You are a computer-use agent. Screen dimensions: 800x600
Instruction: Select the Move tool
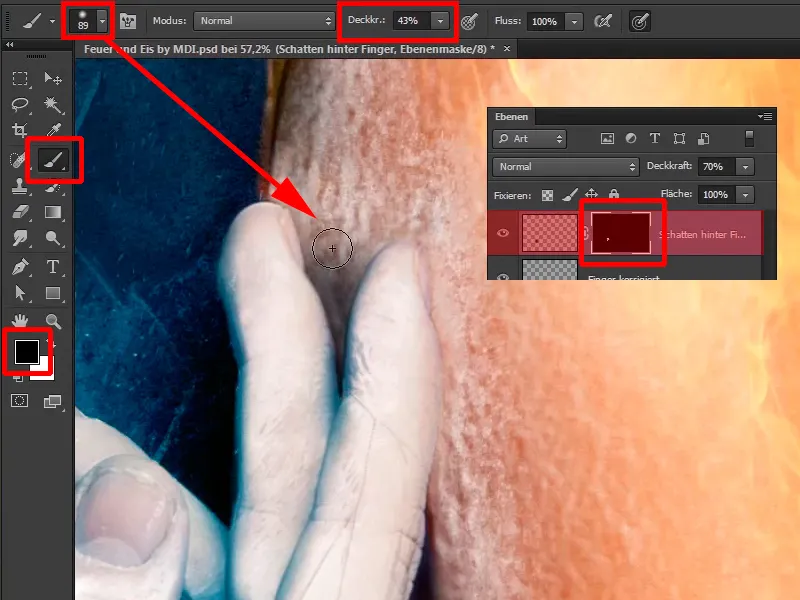click(53, 79)
